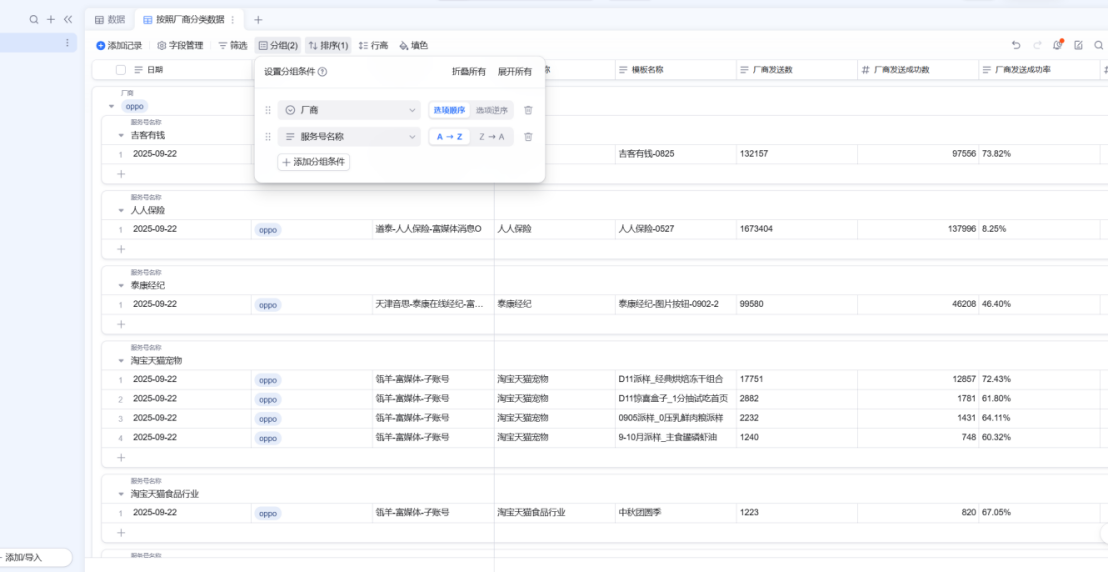Image resolution: width=1109 pixels, height=572 pixels.
Task: Click the sidebar search icon
Action: point(34,19)
